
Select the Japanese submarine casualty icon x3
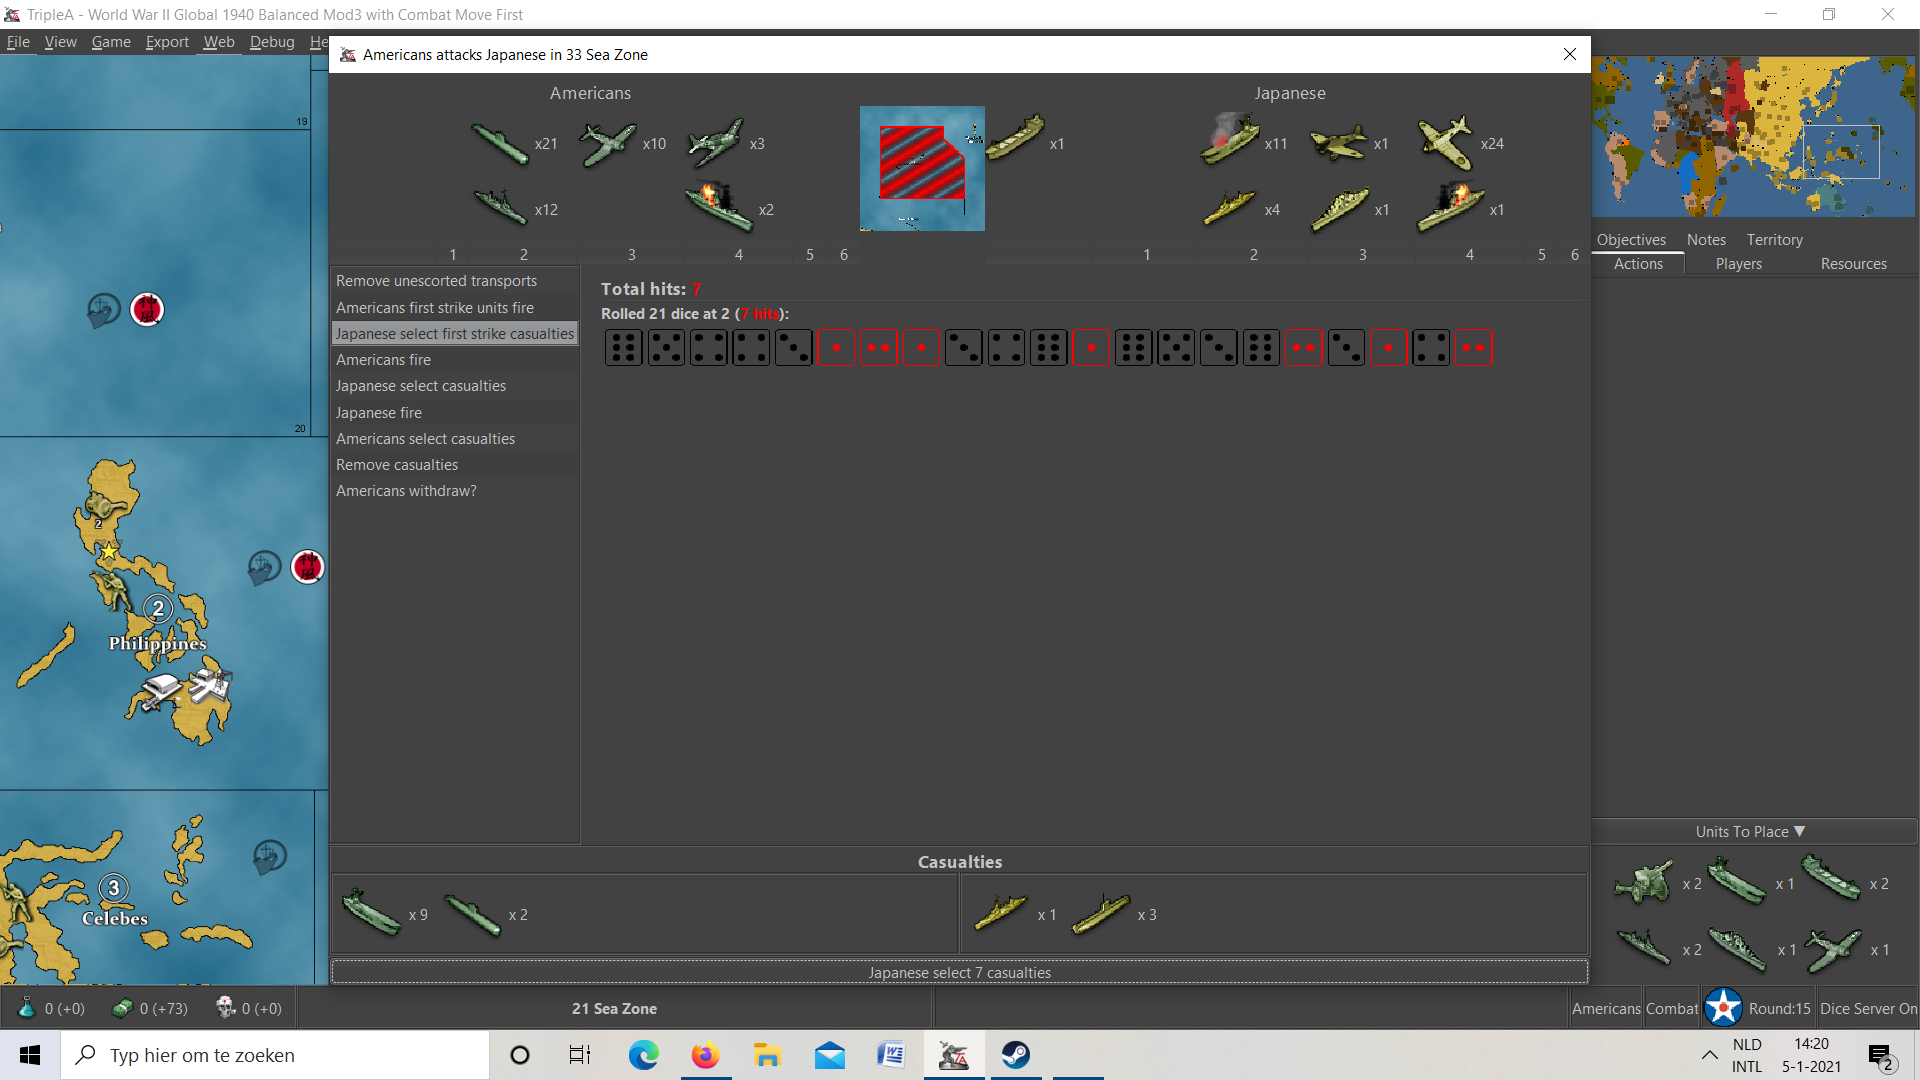pos(1101,914)
